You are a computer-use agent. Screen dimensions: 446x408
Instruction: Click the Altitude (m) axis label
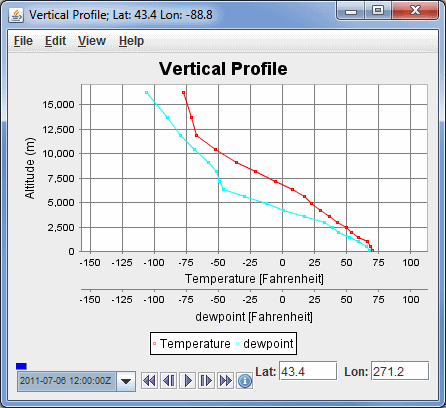click(30, 168)
